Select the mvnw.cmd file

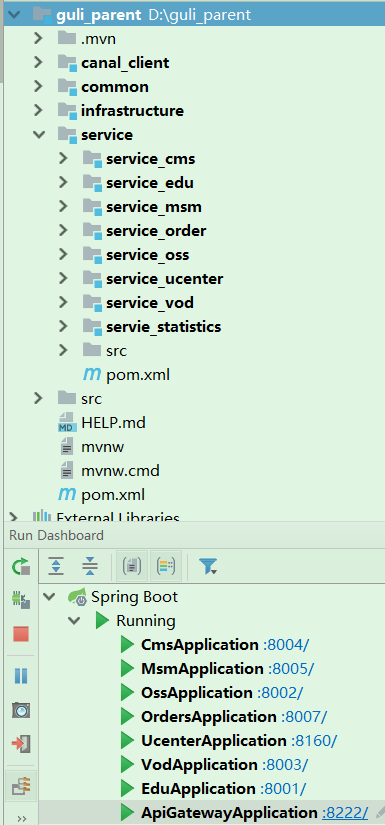click(120, 471)
